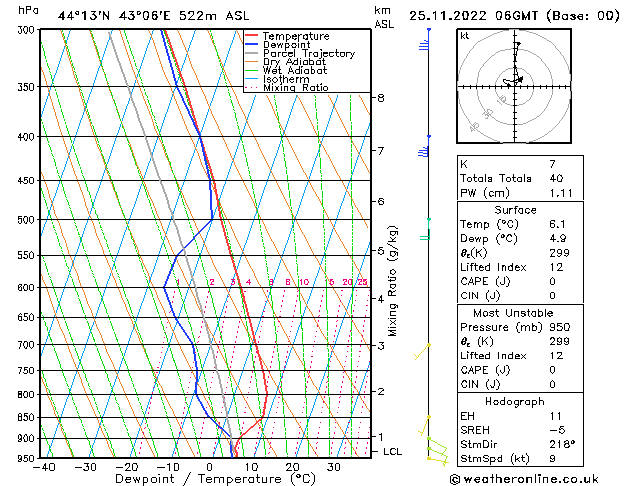Select the Dry Adiabat legend label
Image resolution: width=629 pixels, height=486 pixels.
pos(294,62)
